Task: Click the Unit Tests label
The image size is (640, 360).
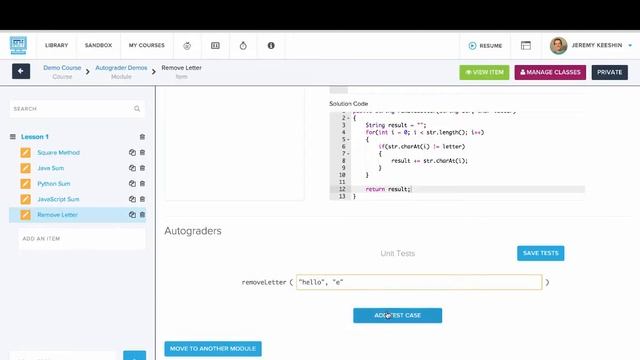Action: (398, 253)
